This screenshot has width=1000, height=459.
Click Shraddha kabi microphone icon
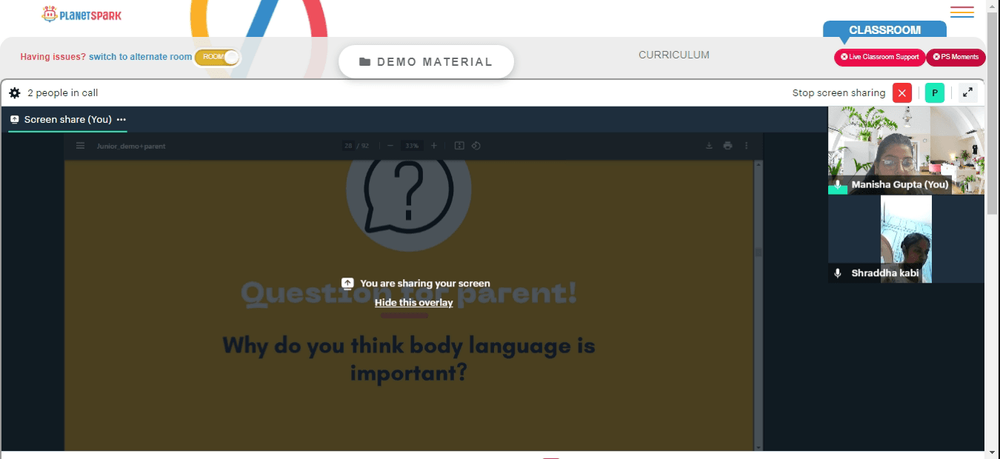(837, 273)
